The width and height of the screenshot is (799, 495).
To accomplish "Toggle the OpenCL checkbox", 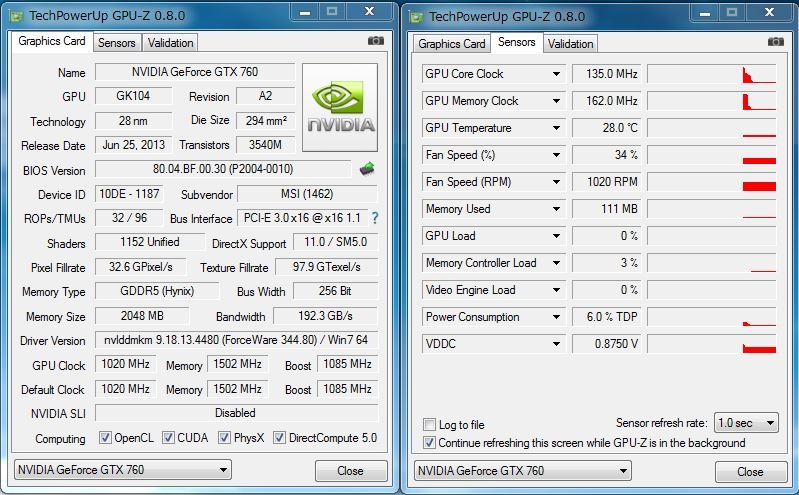I will coord(105,437).
